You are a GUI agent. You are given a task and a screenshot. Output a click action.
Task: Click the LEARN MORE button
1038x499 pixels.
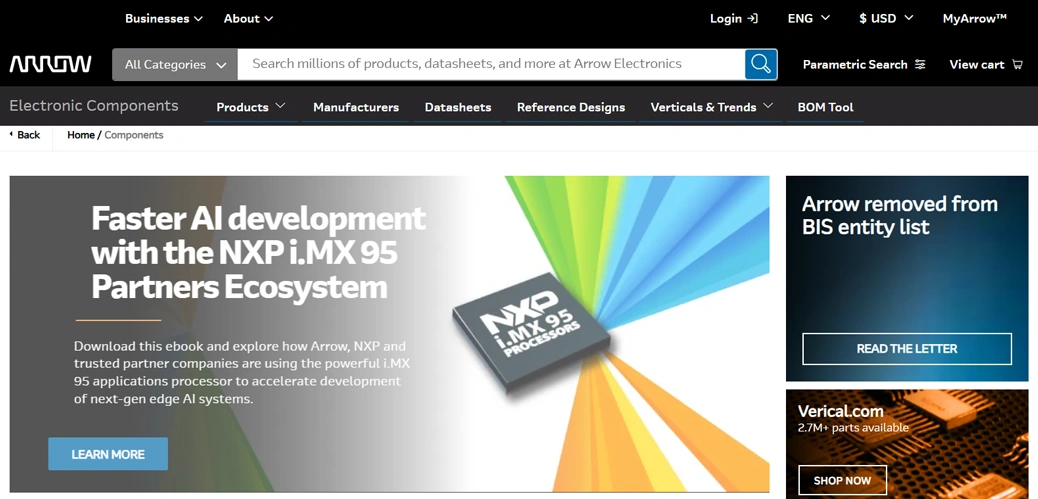tap(108, 454)
